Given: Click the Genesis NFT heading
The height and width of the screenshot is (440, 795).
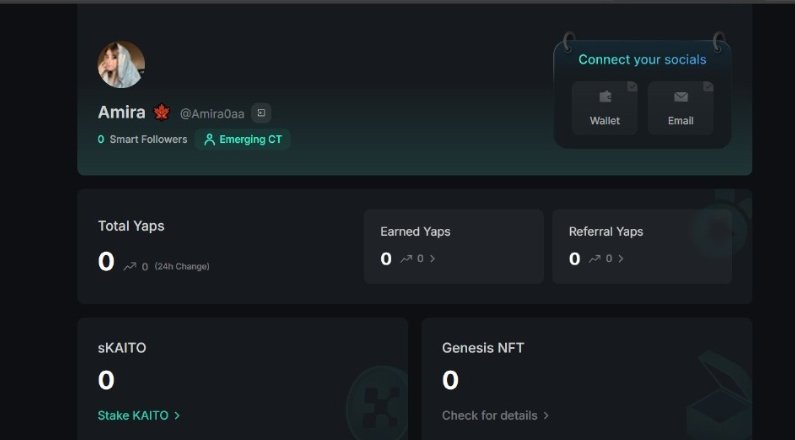Looking at the screenshot, I should 483,348.
